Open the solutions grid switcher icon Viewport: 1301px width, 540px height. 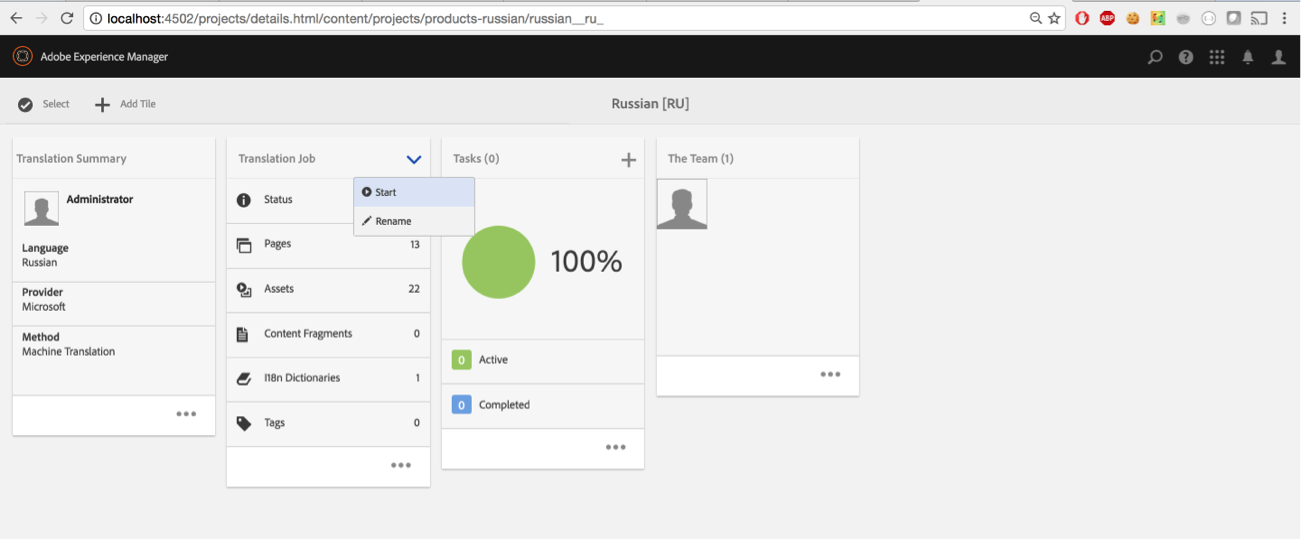coord(1217,58)
